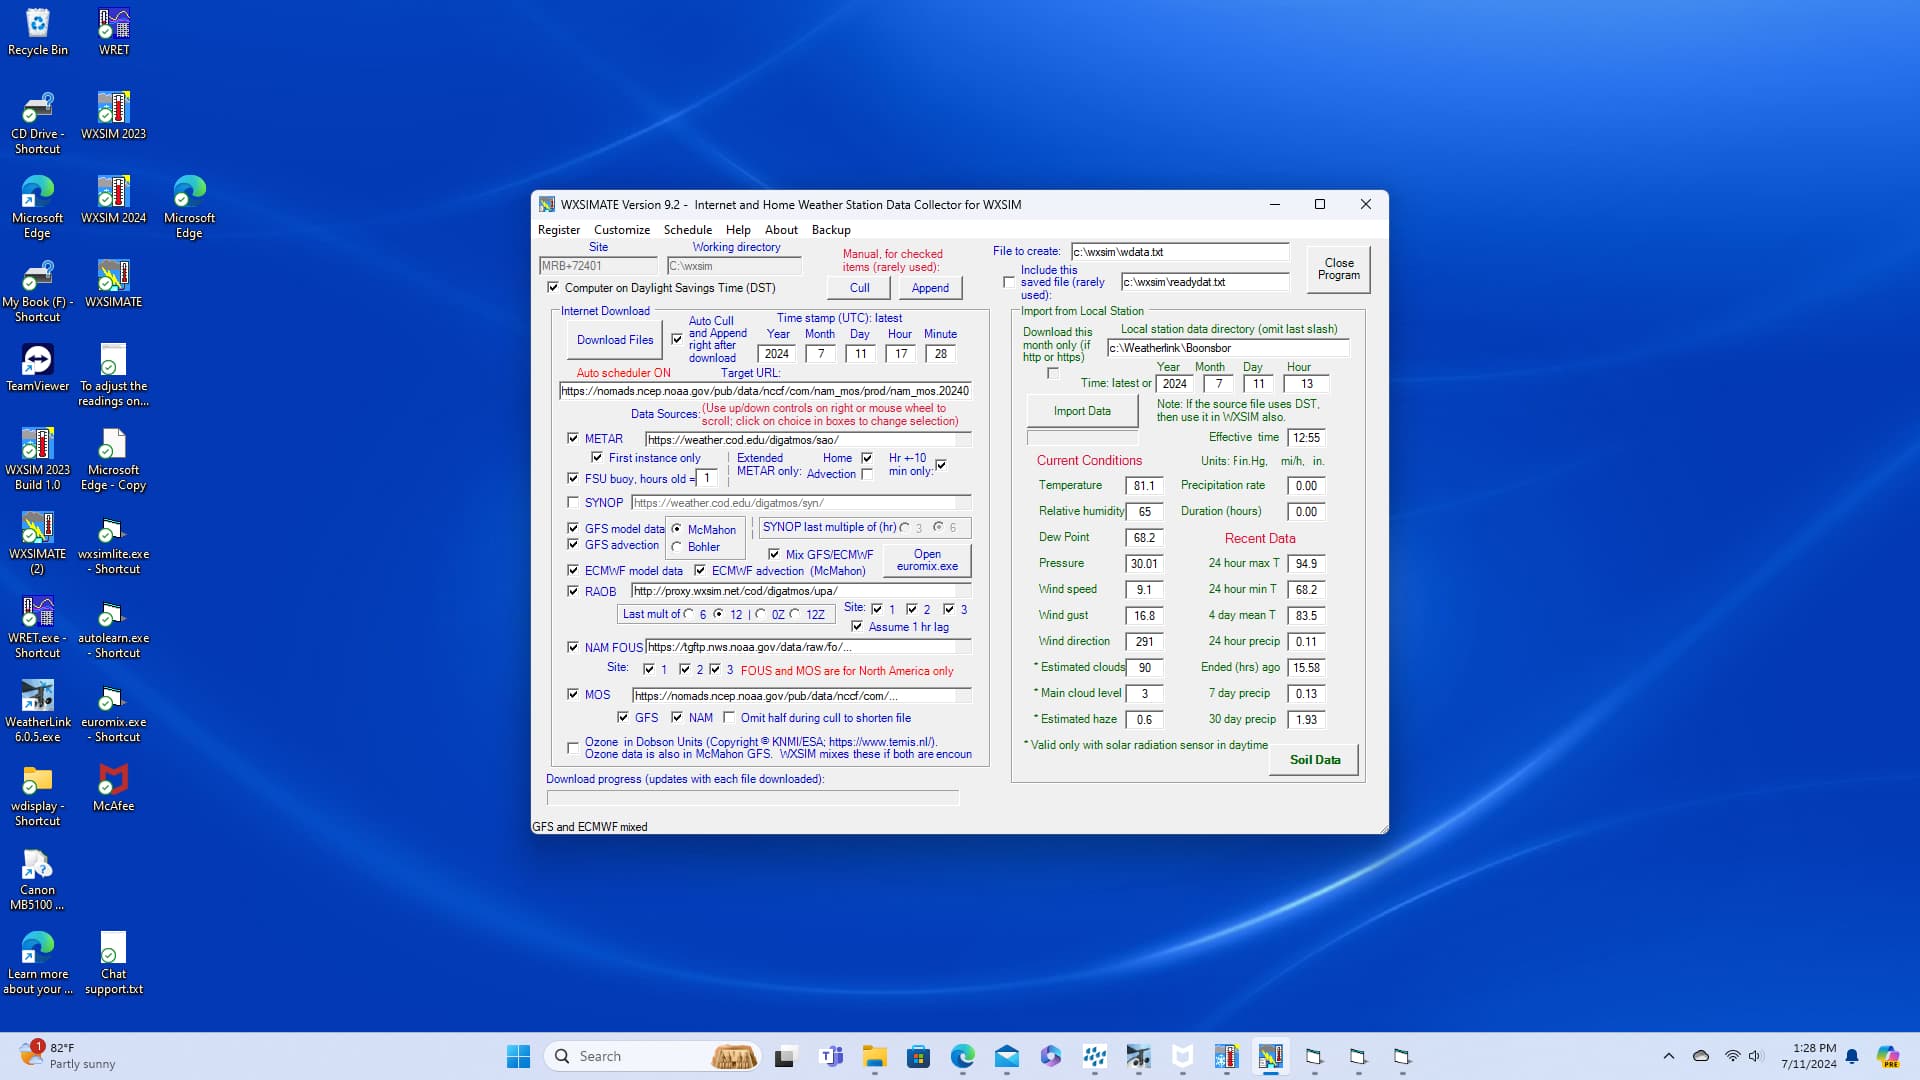Open the WXSIM 2023 desktop icon
Screen dimensions: 1920x1080
click(113, 115)
